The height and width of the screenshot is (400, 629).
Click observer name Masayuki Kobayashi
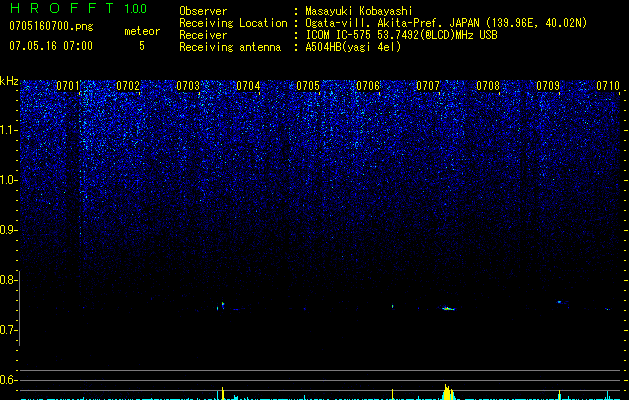click(359, 11)
